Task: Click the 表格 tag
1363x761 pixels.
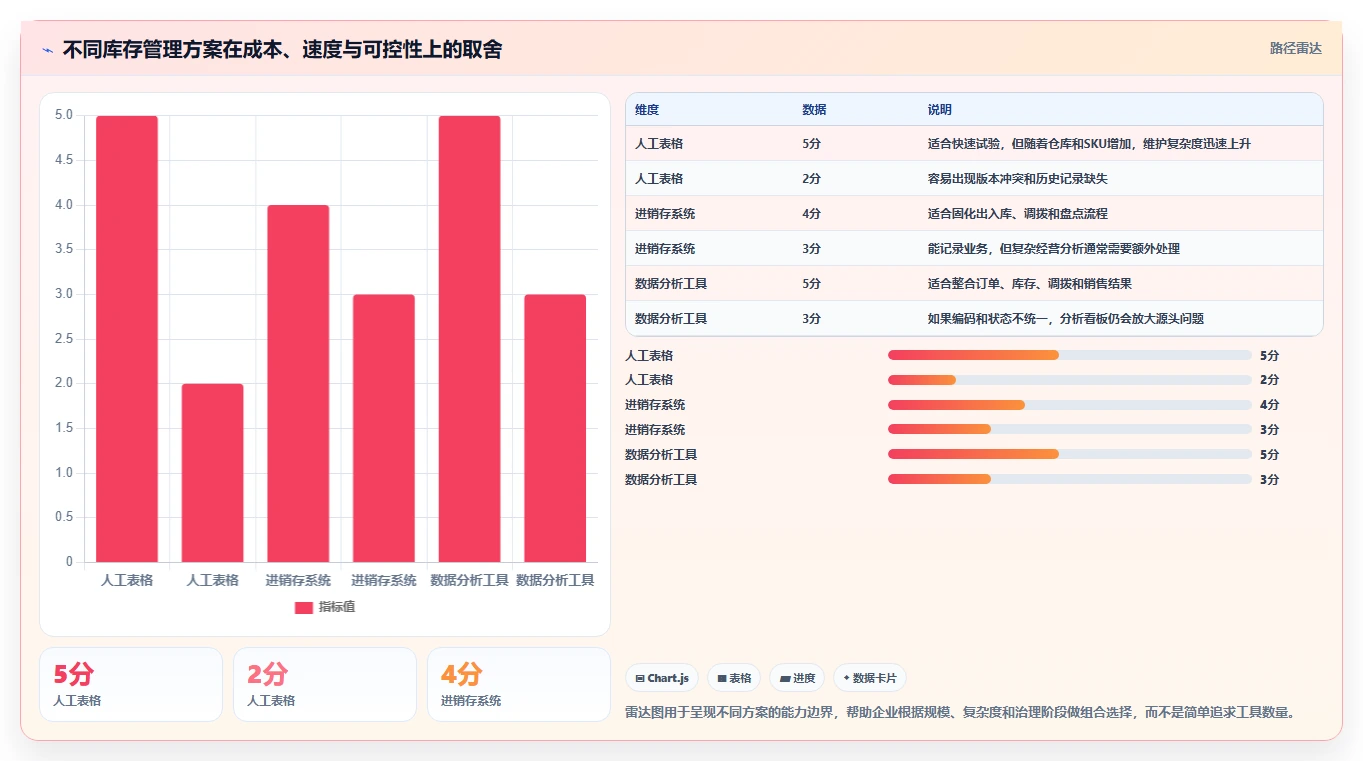Action: click(734, 678)
